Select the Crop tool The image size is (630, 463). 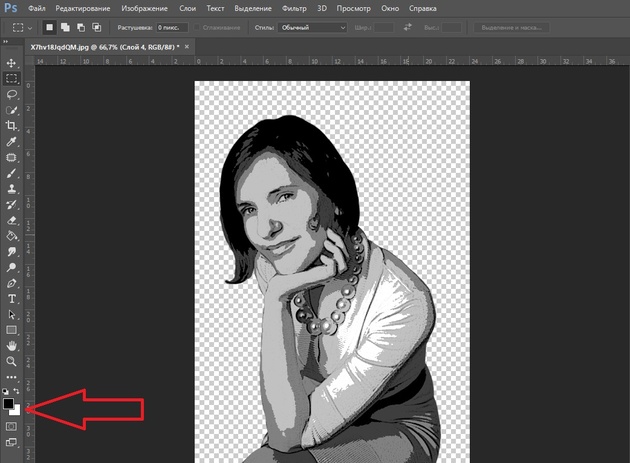click(x=11, y=126)
